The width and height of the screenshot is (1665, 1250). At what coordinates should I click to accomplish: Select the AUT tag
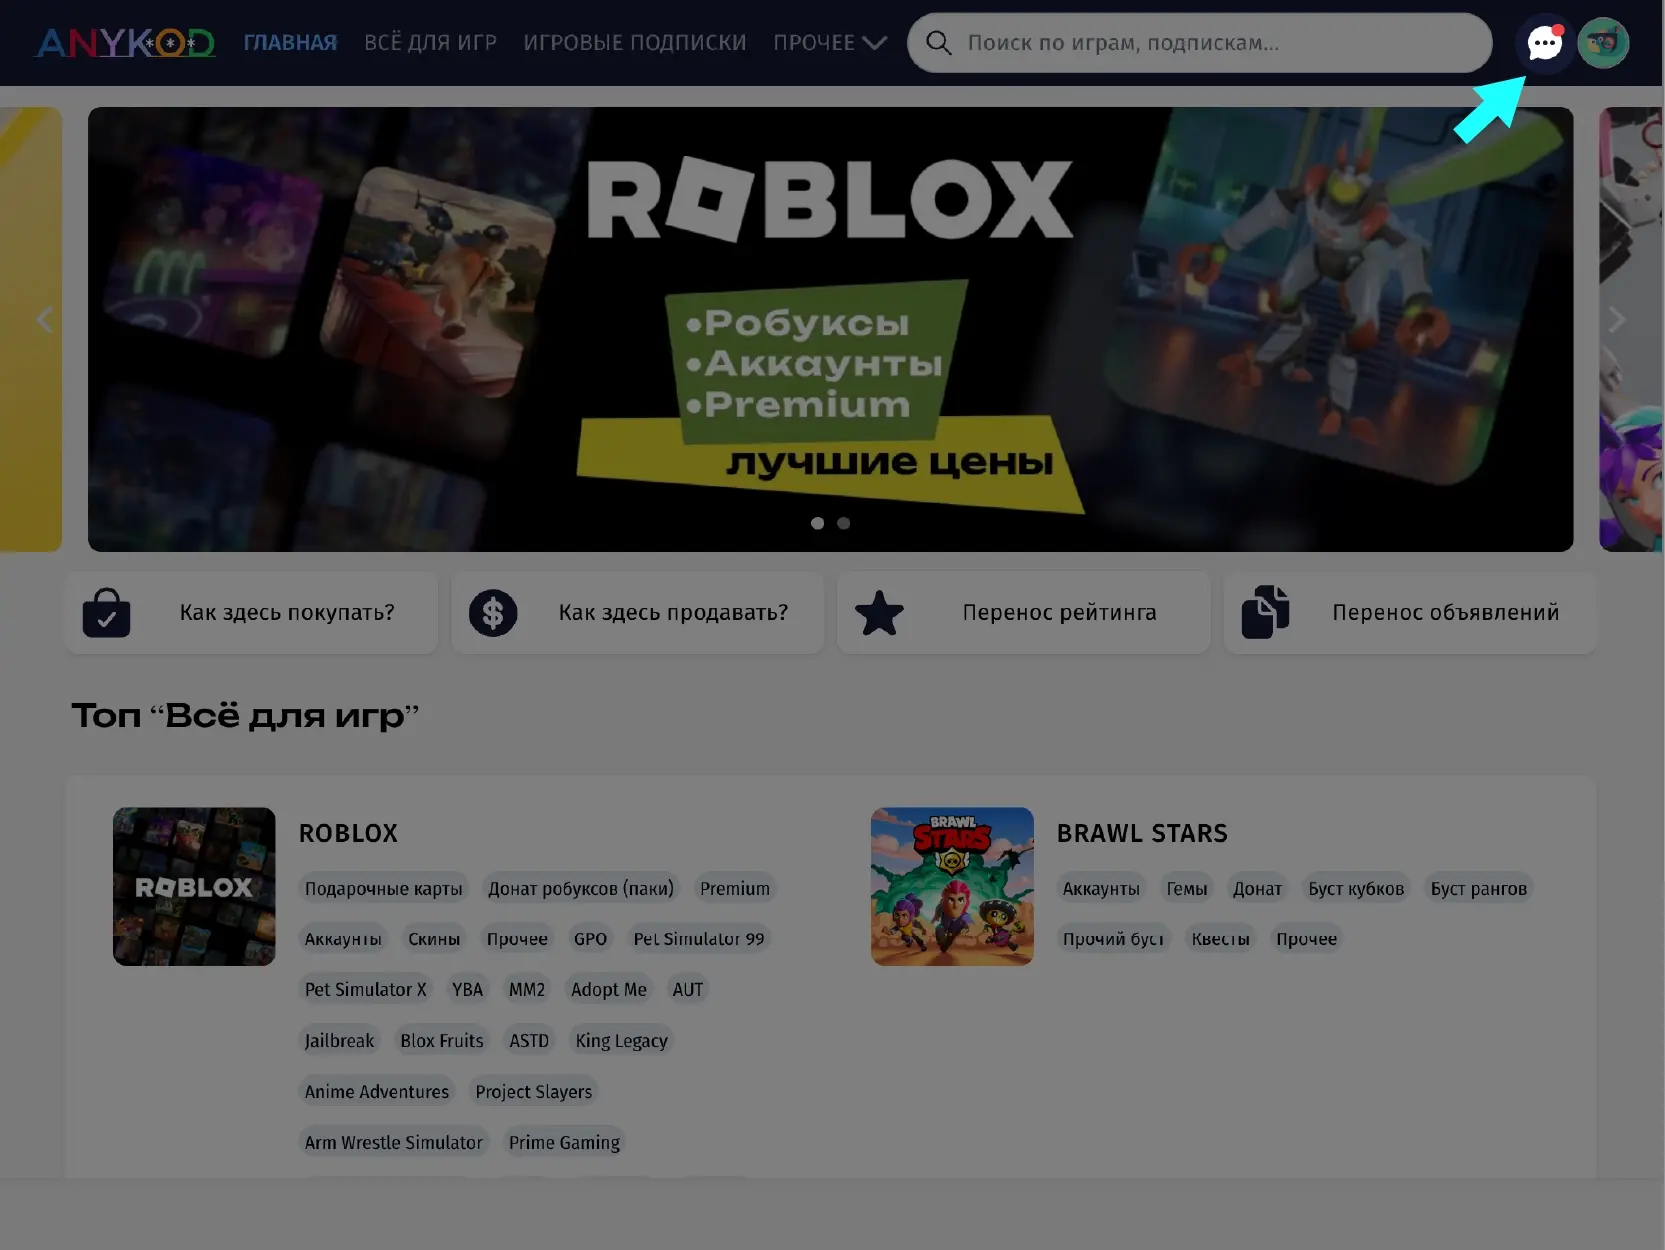pos(688,989)
